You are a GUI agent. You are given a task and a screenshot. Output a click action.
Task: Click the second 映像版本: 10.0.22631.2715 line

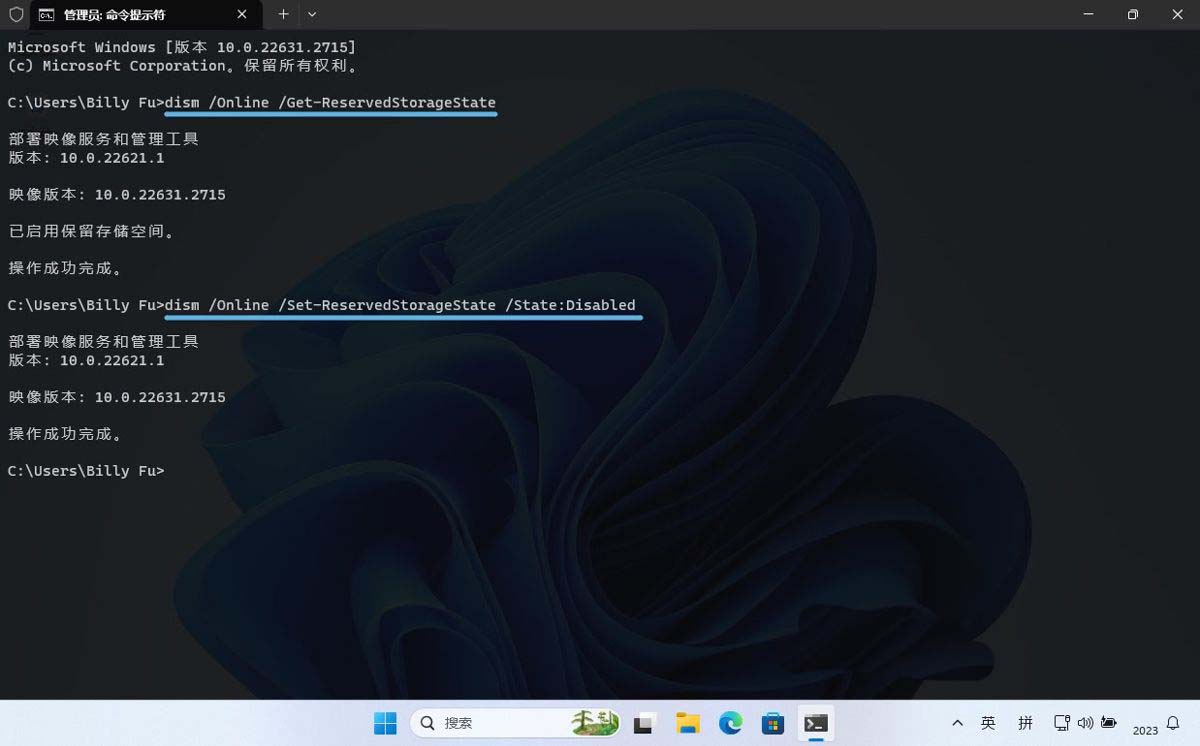click(117, 397)
